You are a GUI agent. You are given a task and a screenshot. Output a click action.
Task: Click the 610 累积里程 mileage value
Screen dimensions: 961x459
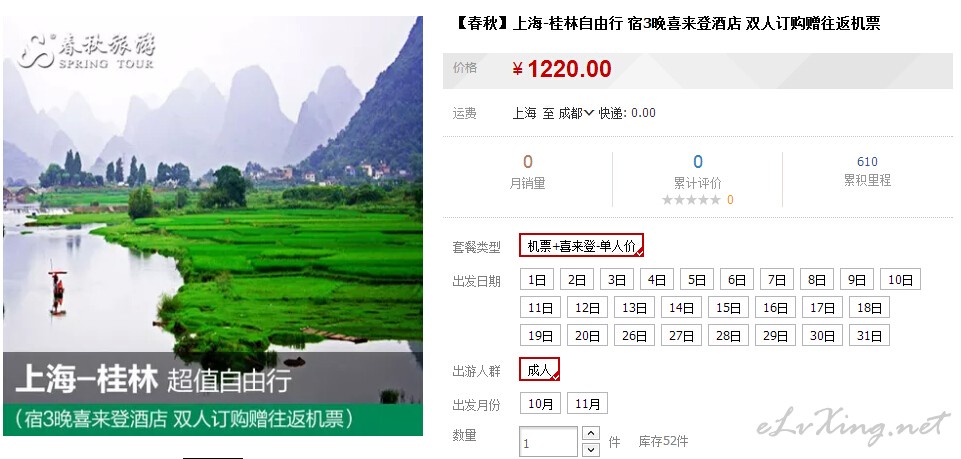coord(867,162)
